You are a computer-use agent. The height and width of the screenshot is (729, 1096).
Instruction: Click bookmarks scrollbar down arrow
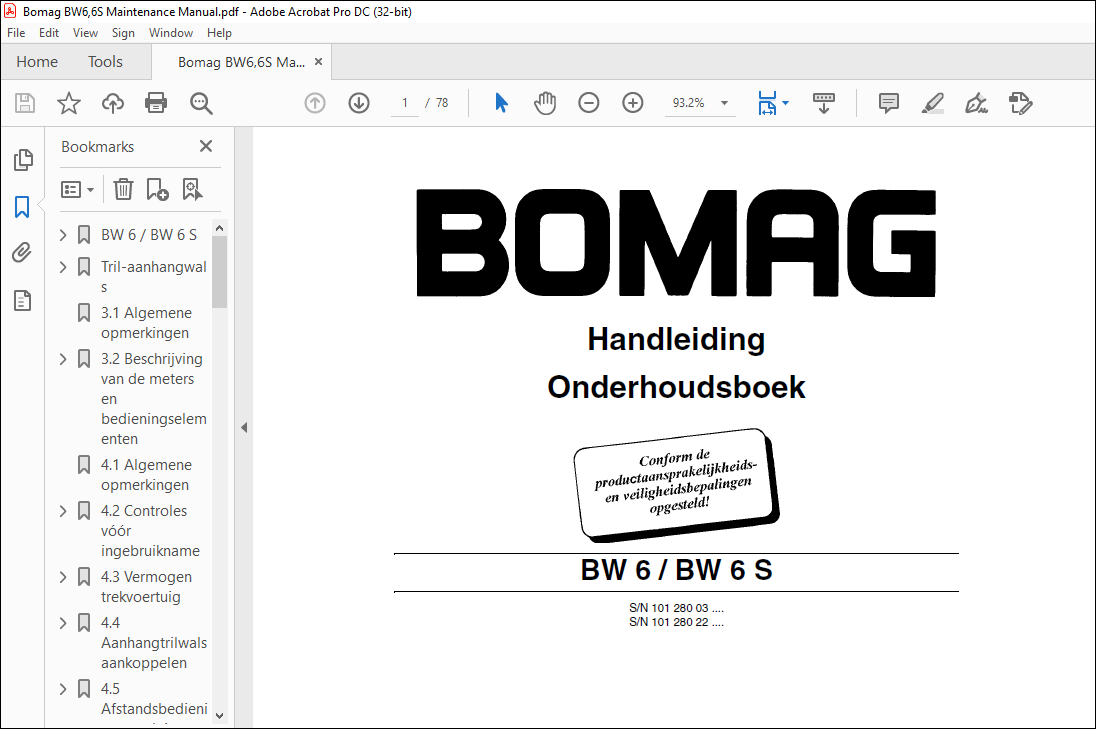[219, 716]
